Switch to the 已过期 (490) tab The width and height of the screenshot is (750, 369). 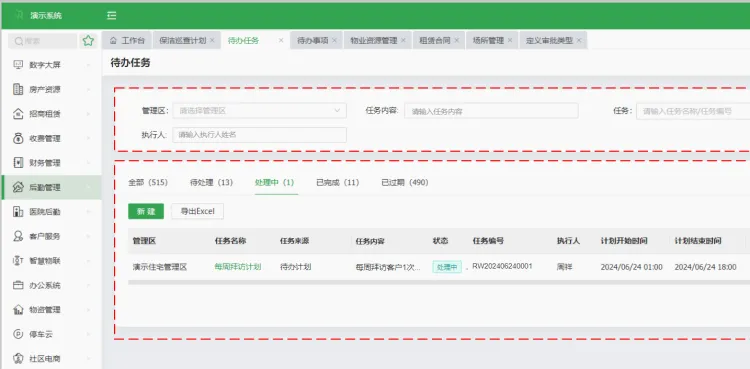coord(405,182)
